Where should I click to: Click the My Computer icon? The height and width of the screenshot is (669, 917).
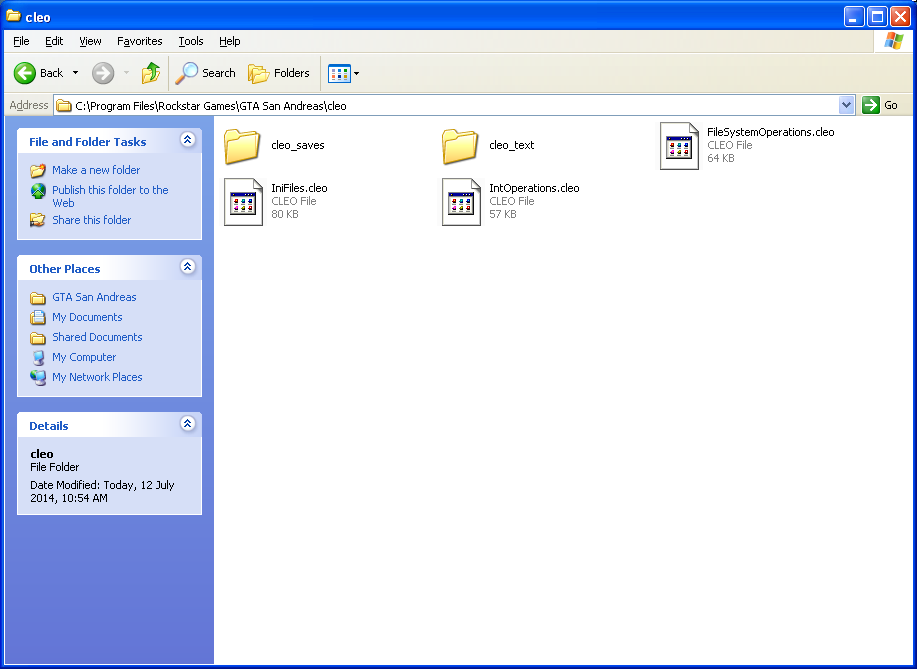click(x=38, y=357)
